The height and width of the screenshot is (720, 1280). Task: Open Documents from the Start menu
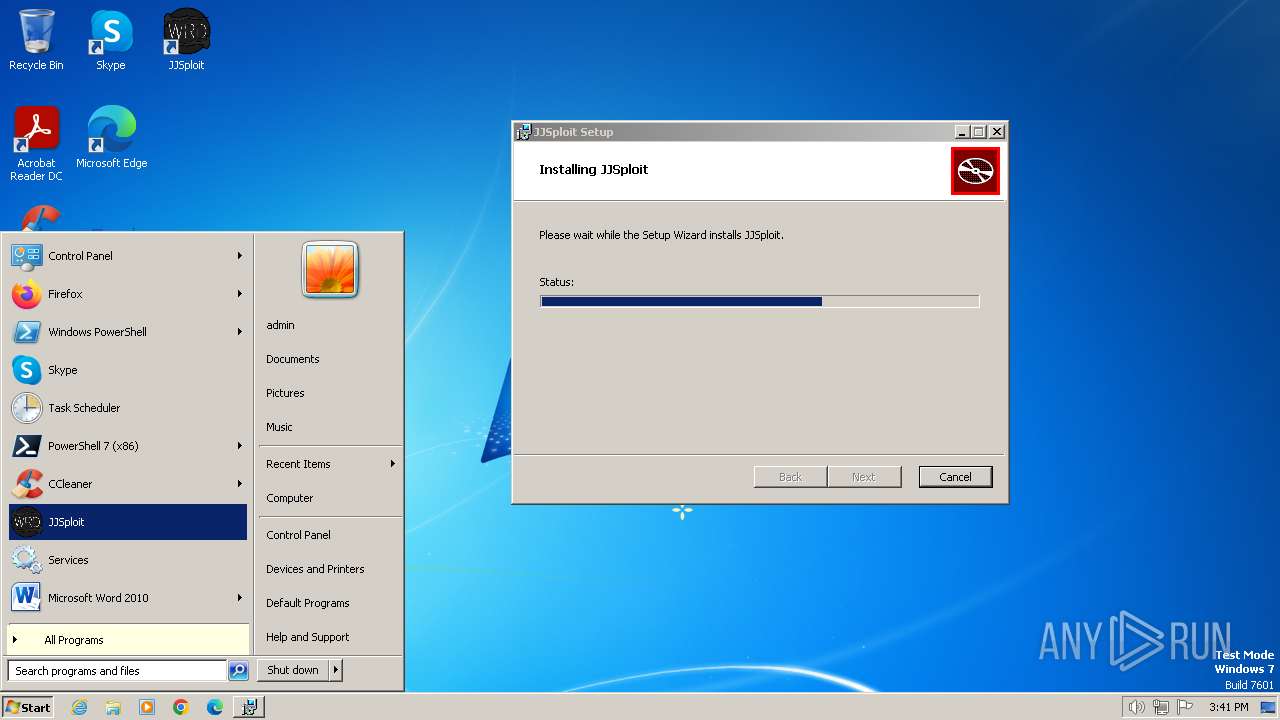pos(292,359)
